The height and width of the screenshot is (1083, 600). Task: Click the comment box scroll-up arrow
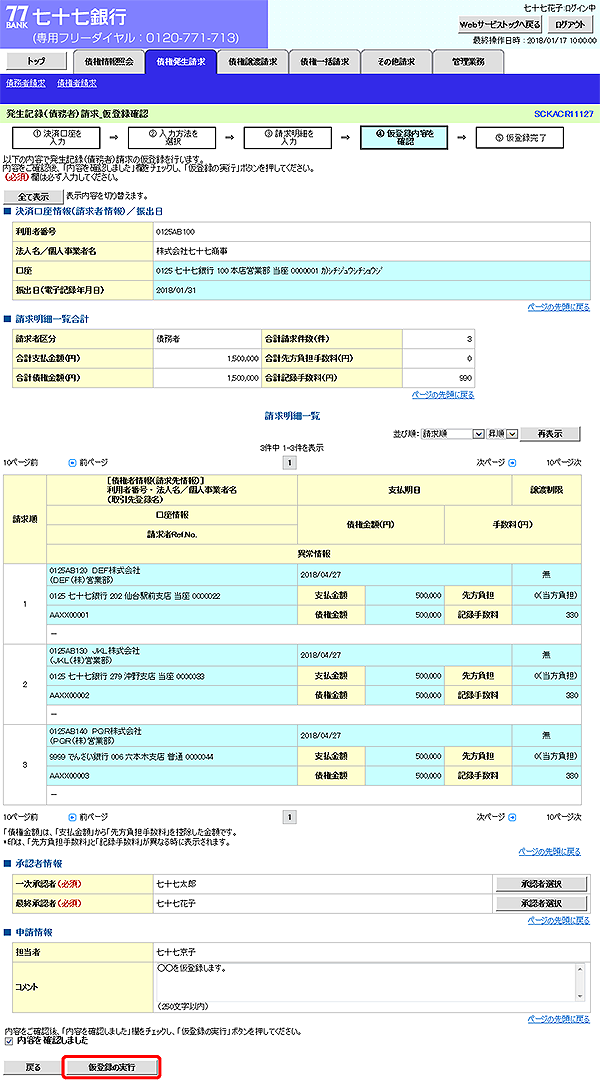(581, 969)
